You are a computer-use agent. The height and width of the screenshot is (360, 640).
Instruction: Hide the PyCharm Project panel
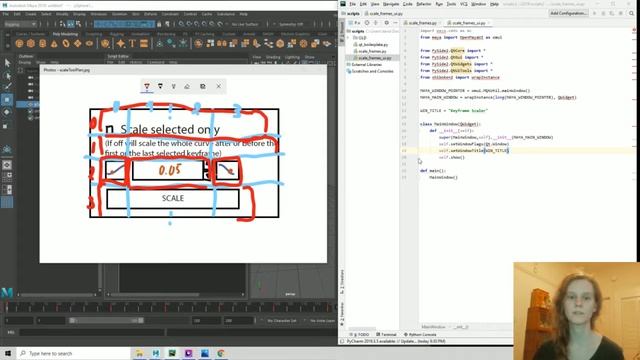click(x=395, y=23)
